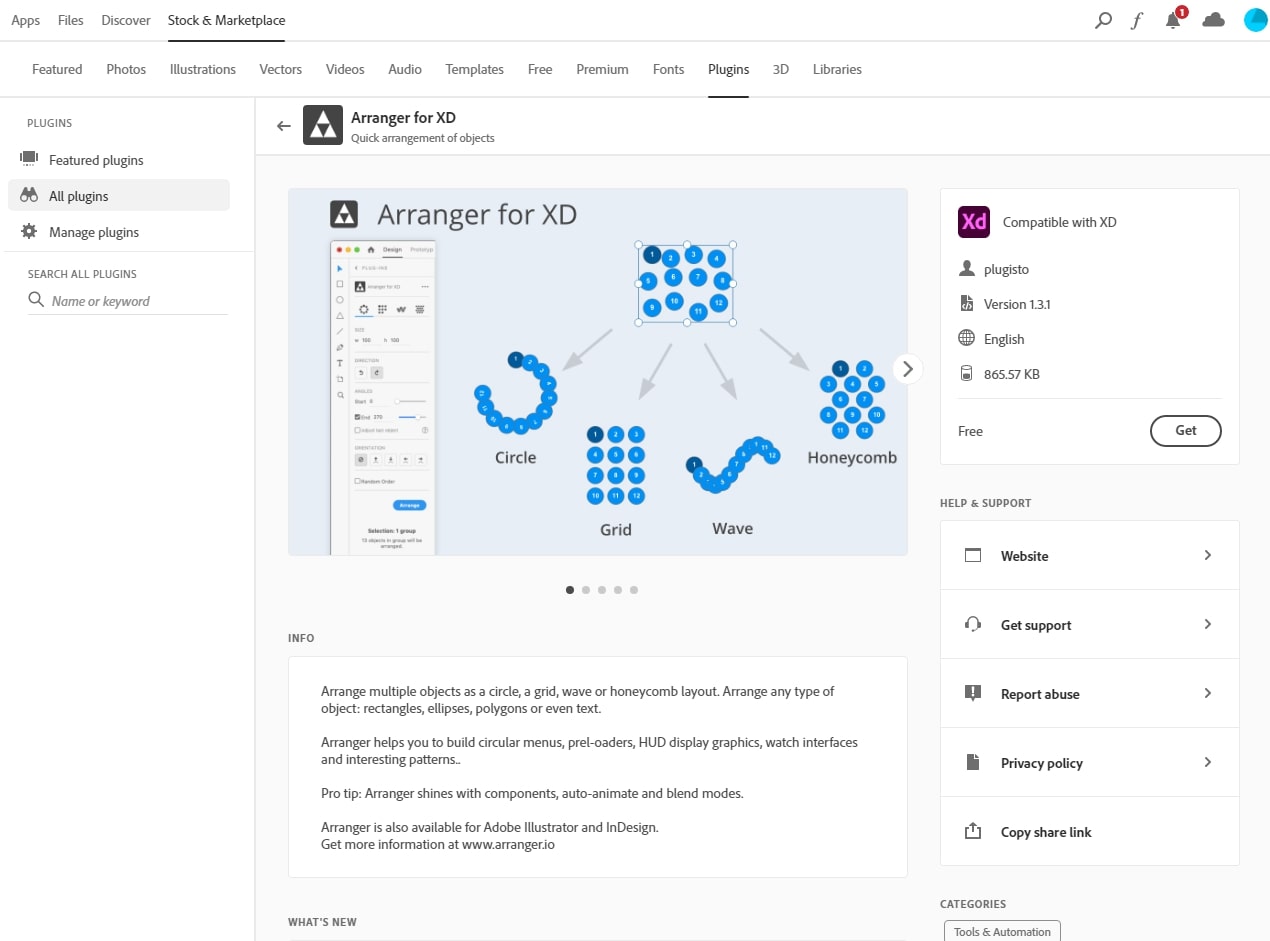Switch to the 3D tab
The height and width of the screenshot is (941, 1270).
[x=781, y=69]
